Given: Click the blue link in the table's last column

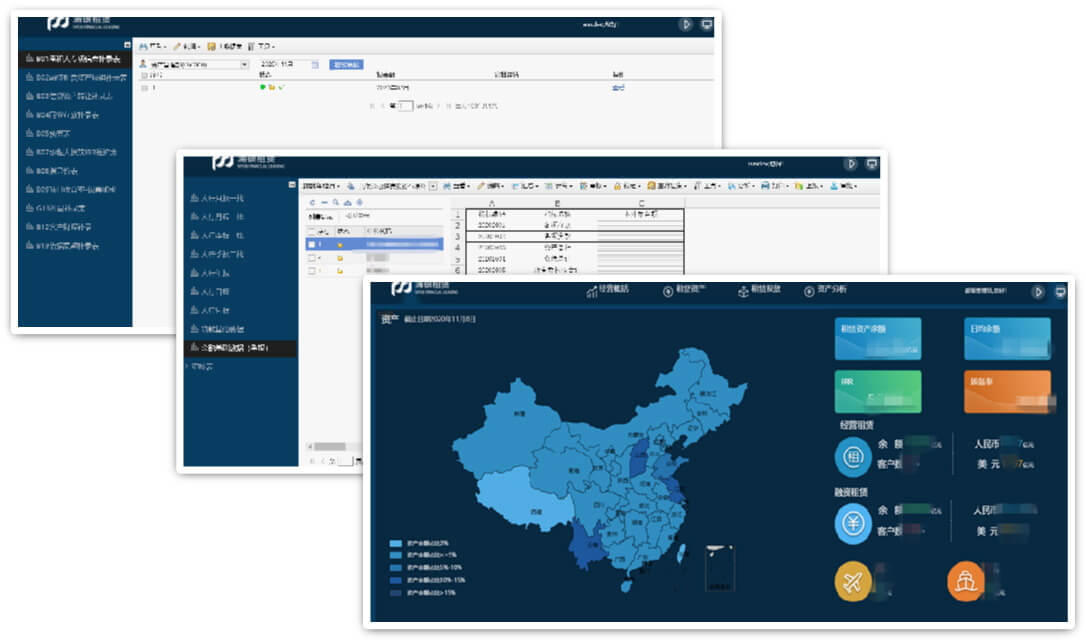Looking at the screenshot, I should (x=617, y=88).
